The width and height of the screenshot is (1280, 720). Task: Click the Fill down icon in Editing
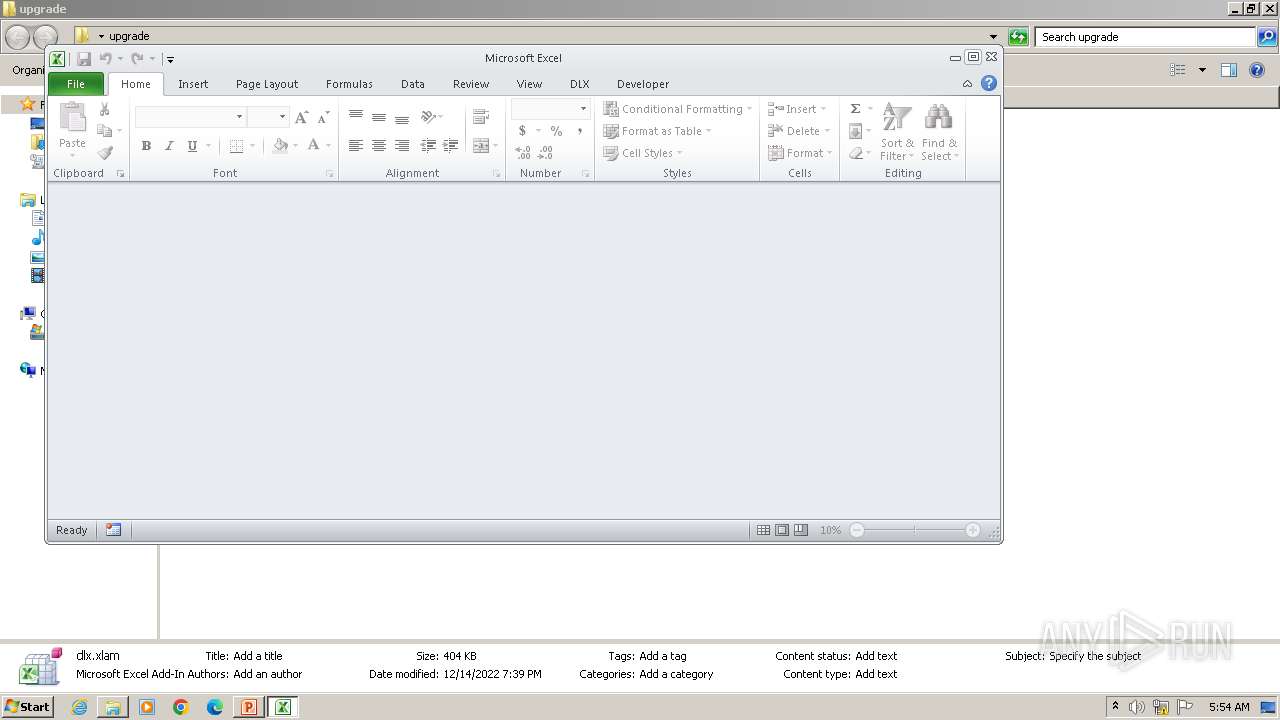click(x=855, y=131)
